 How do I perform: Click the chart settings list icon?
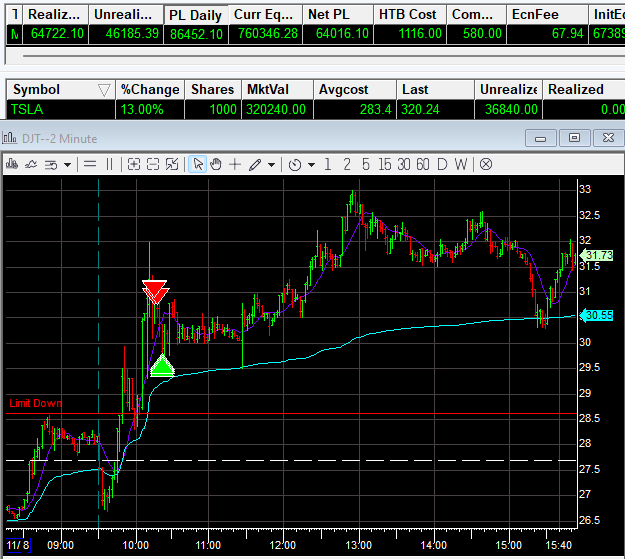[x=51, y=165]
